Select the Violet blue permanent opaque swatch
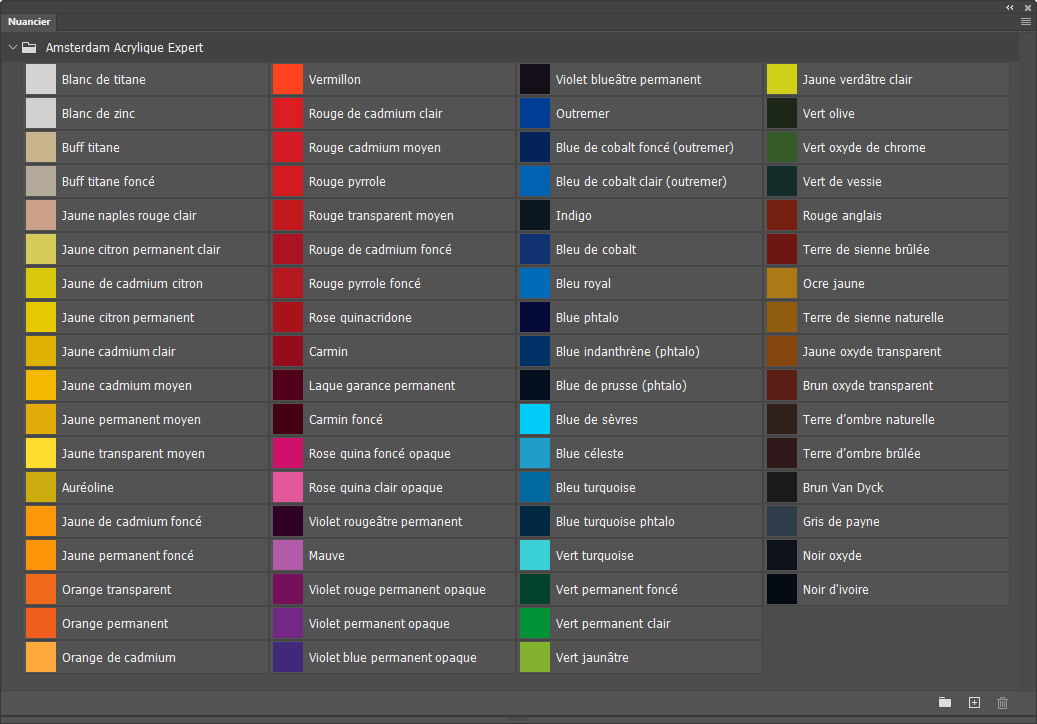This screenshot has height=724, width=1037. pyautogui.click(x=288, y=658)
